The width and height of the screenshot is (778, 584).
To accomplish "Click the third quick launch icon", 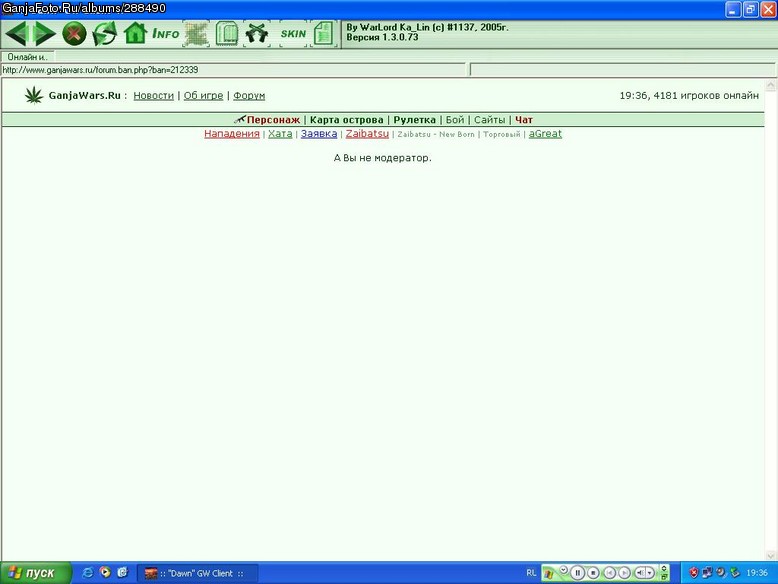I will click(x=123, y=573).
